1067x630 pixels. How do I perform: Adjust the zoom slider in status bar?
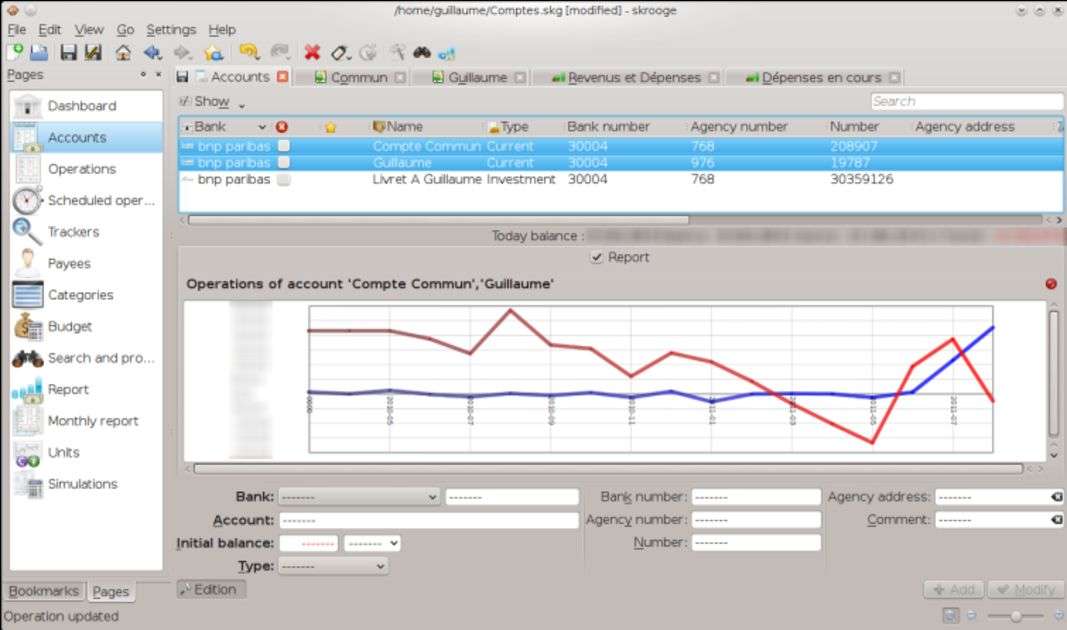(1015, 616)
